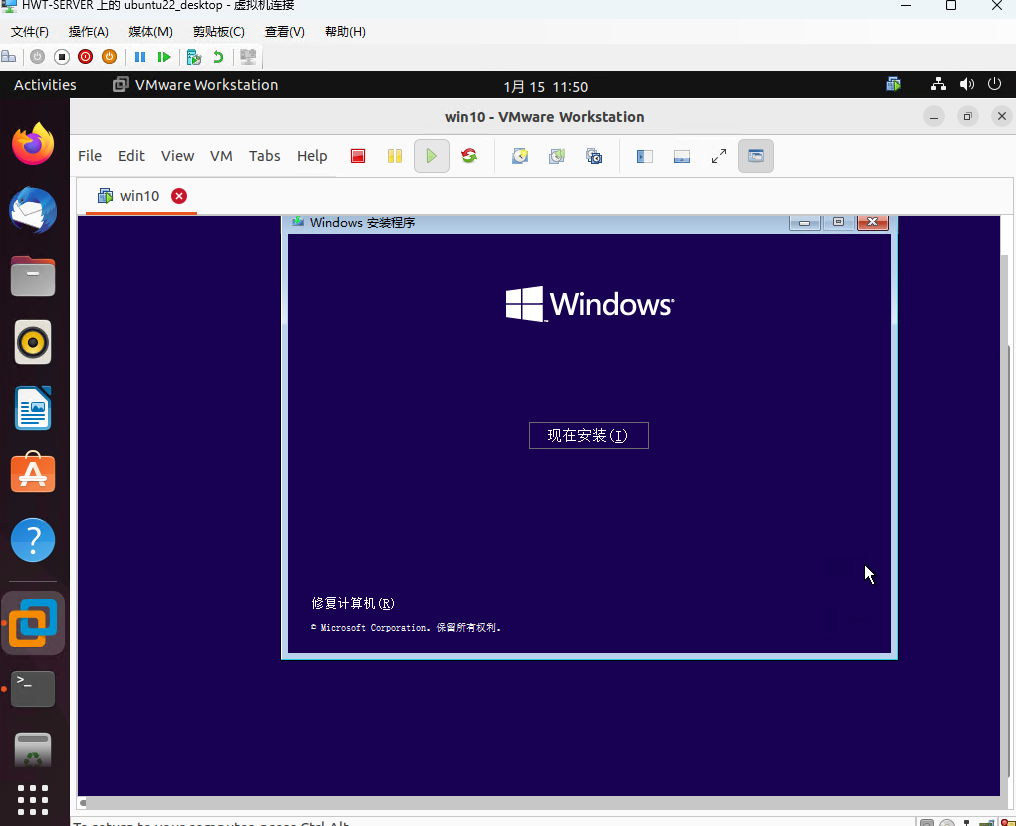Pause the Hyper-V virtual machine
The width and height of the screenshot is (1016, 826).
[140, 57]
